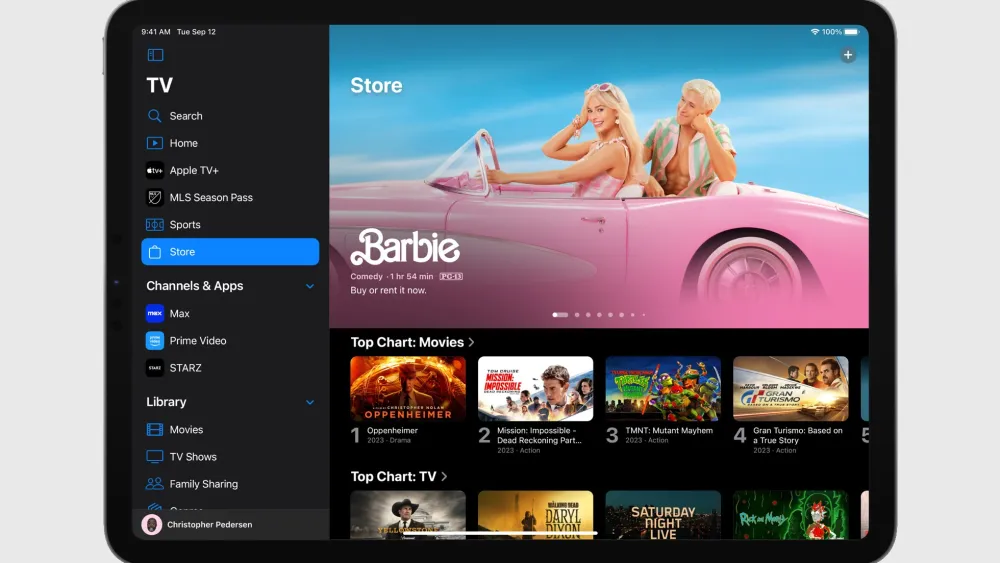
Task: Open the Max channel icon
Action: pos(155,313)
